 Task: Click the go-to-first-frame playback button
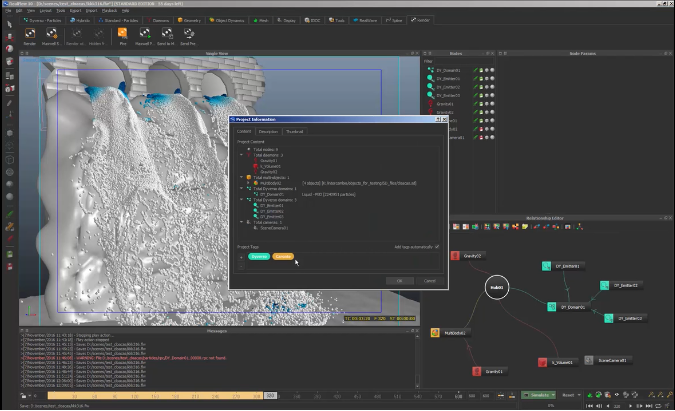[x=589, y=406]
